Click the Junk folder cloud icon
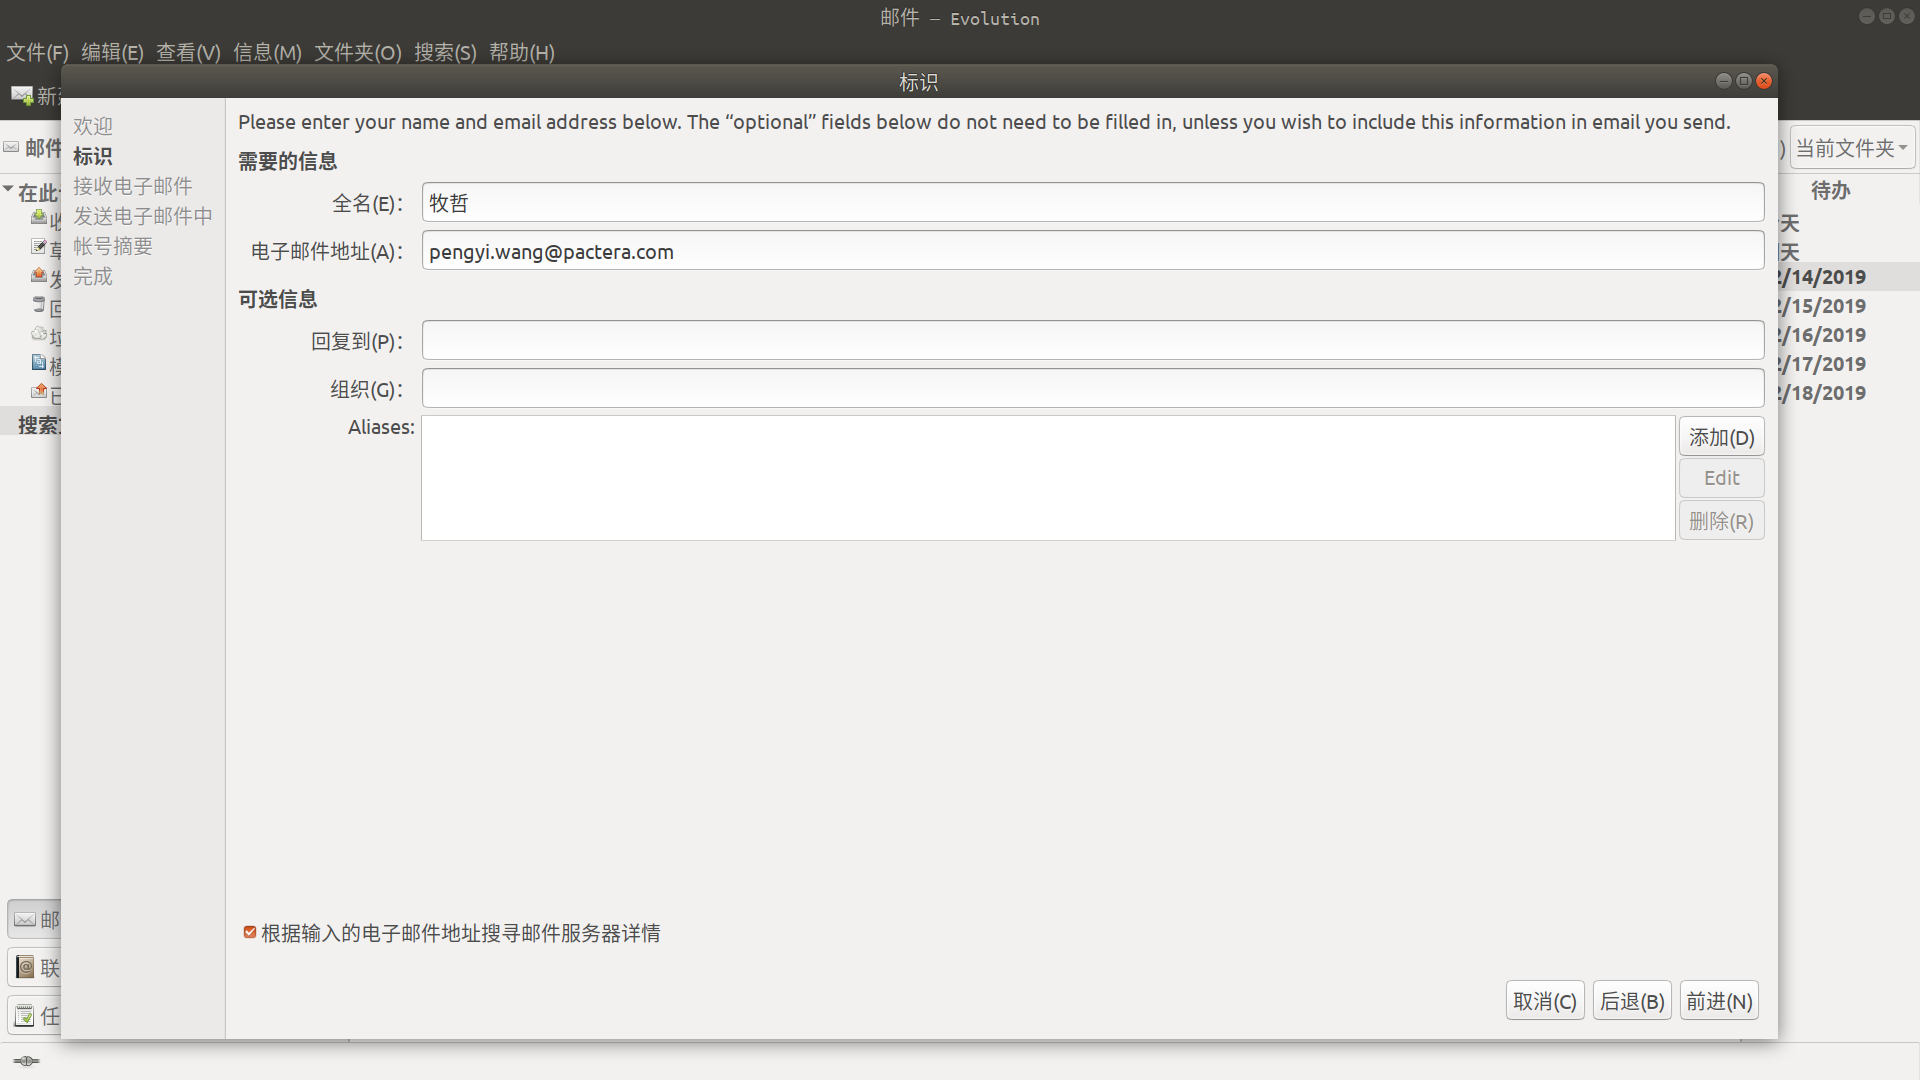 click(x=39, y=333)
